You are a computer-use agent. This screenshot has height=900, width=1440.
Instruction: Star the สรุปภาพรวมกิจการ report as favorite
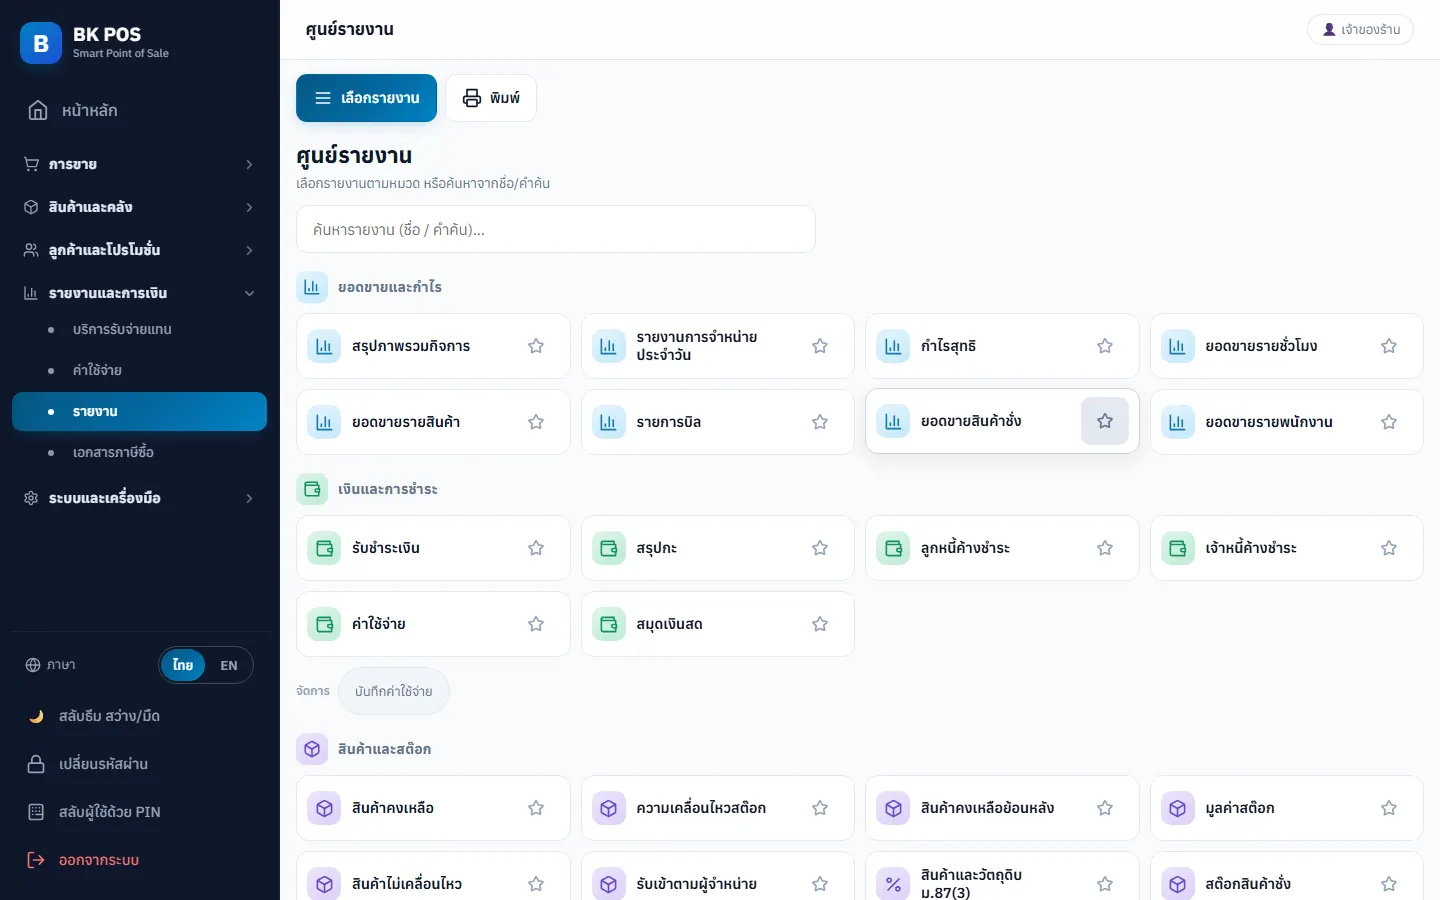tap(536, 346)
